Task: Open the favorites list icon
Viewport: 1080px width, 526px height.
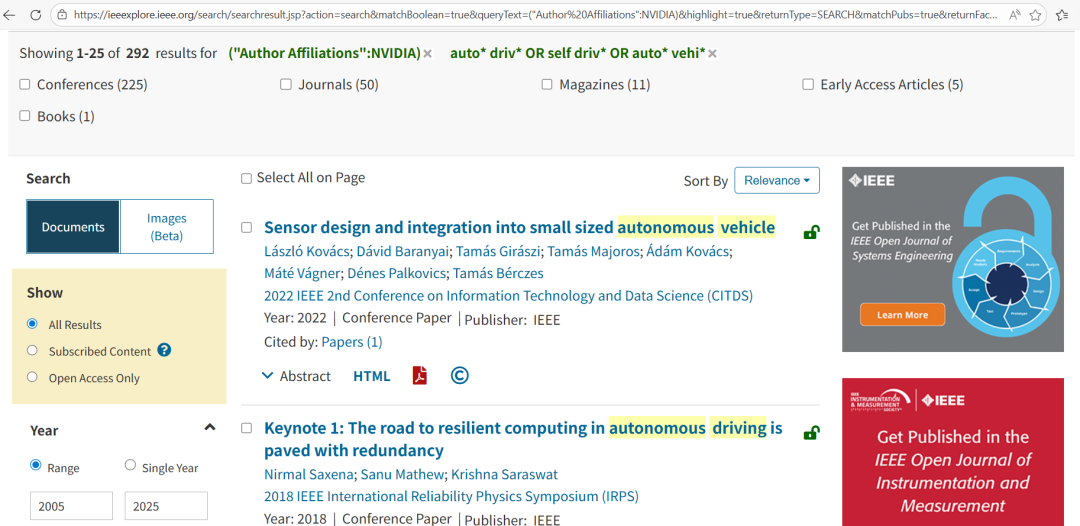Action: point(1063,14)
